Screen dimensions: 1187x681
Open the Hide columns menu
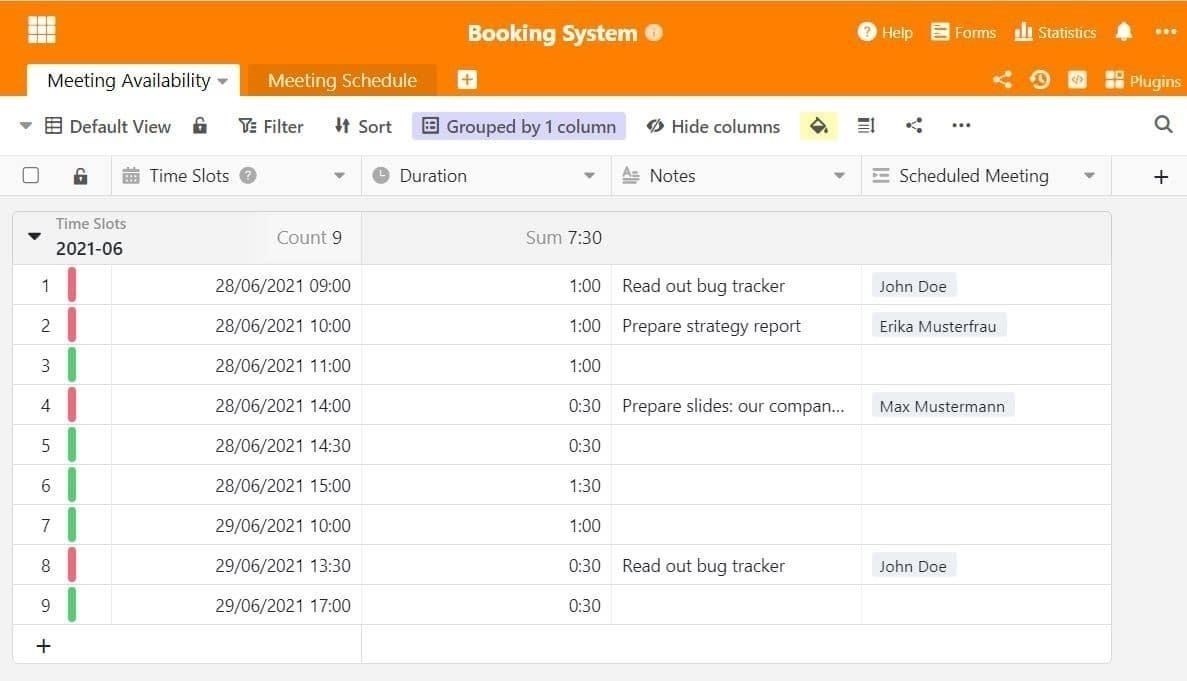(713, 126)
